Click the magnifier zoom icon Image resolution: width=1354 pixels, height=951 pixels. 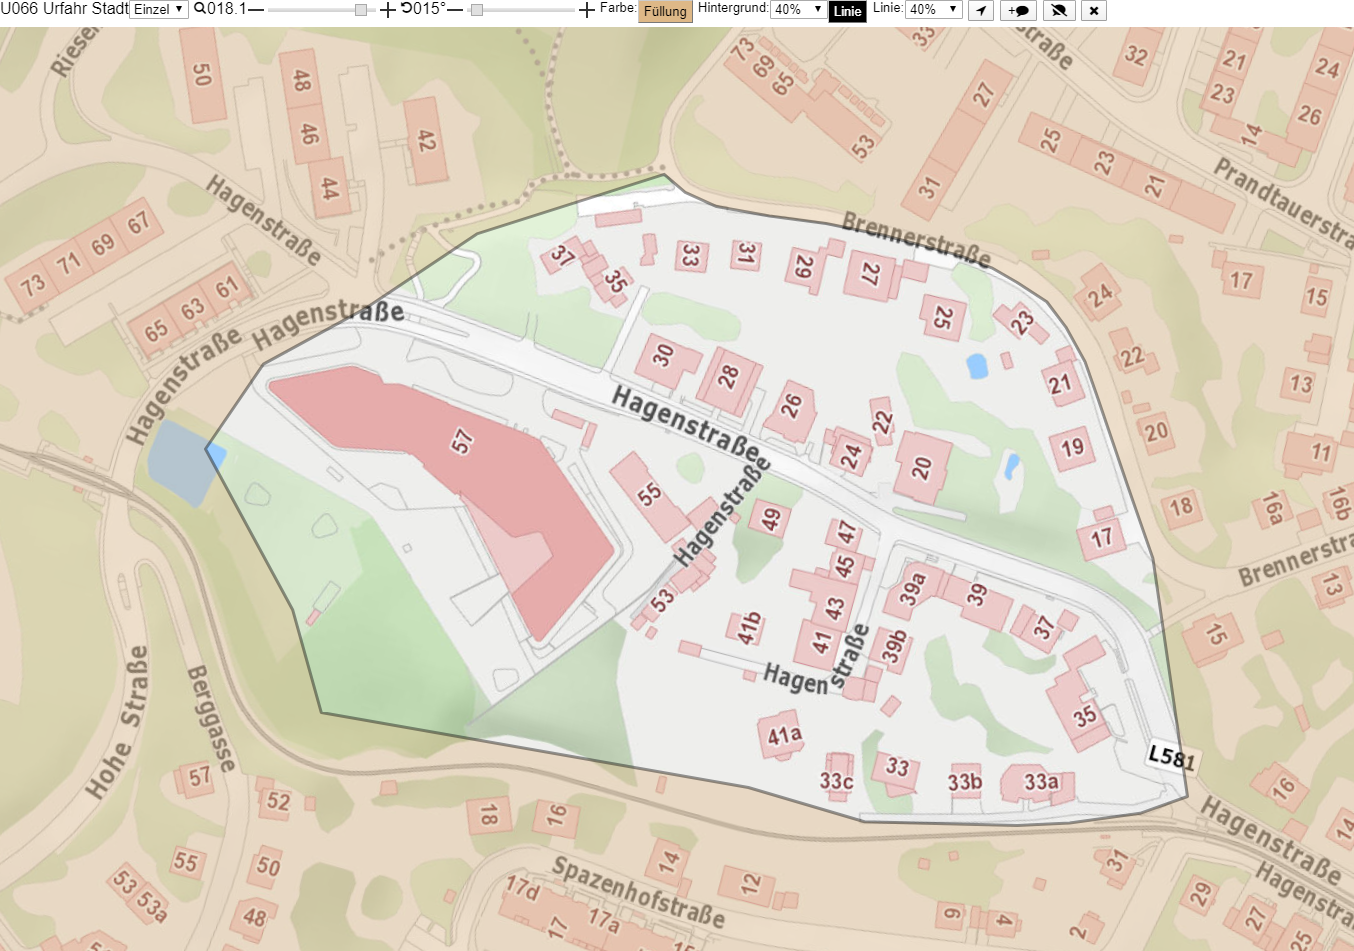(x=200, y=9)
